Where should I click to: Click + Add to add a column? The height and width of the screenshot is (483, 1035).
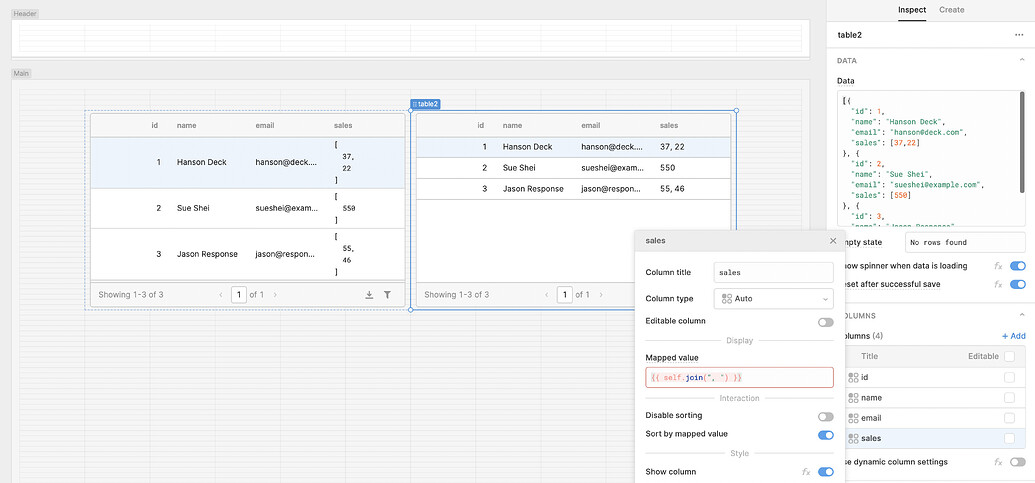point(1013,336)
